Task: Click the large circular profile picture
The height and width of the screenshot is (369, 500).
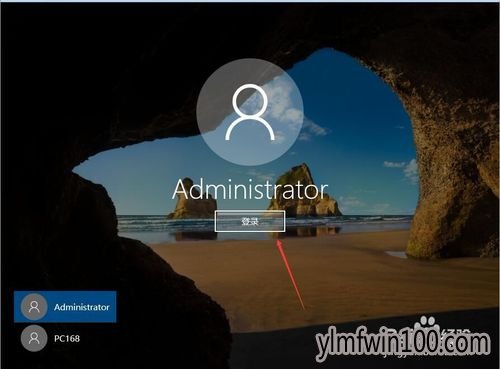Action: click(250, 112)
